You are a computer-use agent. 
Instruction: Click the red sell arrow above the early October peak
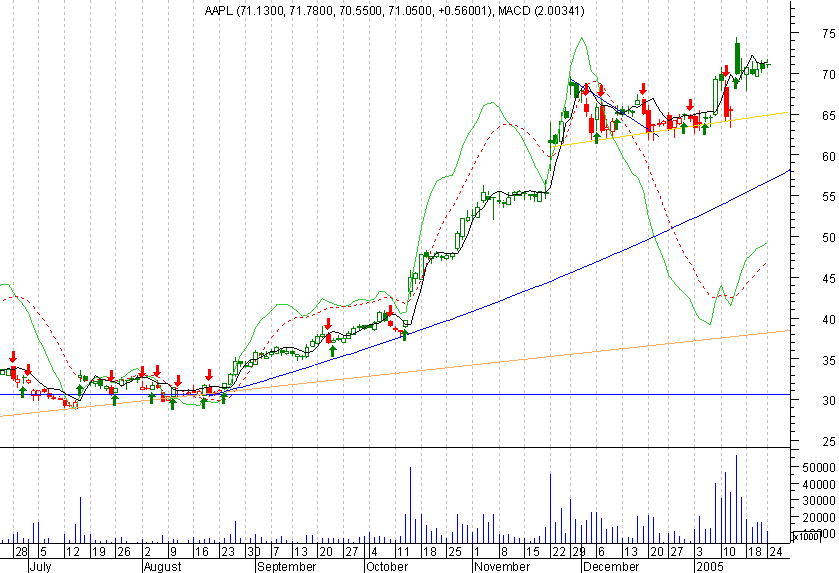pos(390,311)
